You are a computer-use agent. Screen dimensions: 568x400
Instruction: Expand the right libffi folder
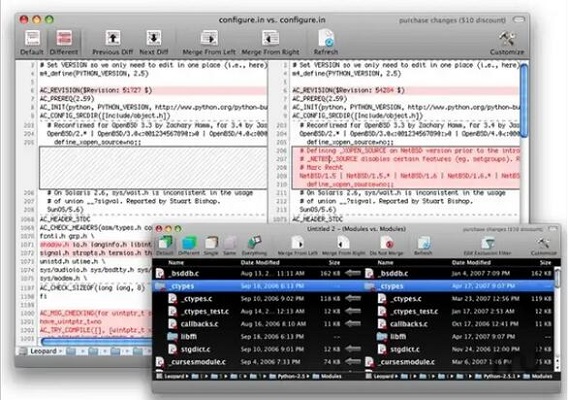point(381,336)
